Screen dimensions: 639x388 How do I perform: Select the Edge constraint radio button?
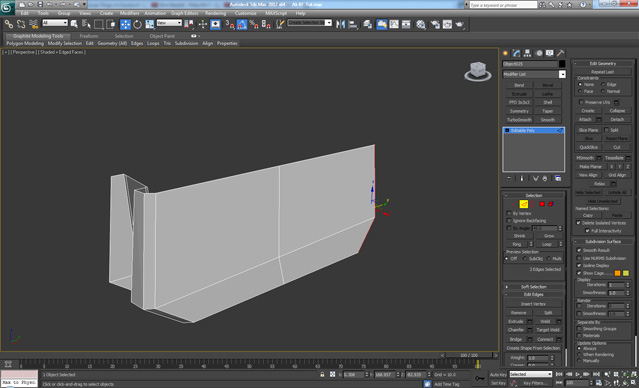click(603, 84)
